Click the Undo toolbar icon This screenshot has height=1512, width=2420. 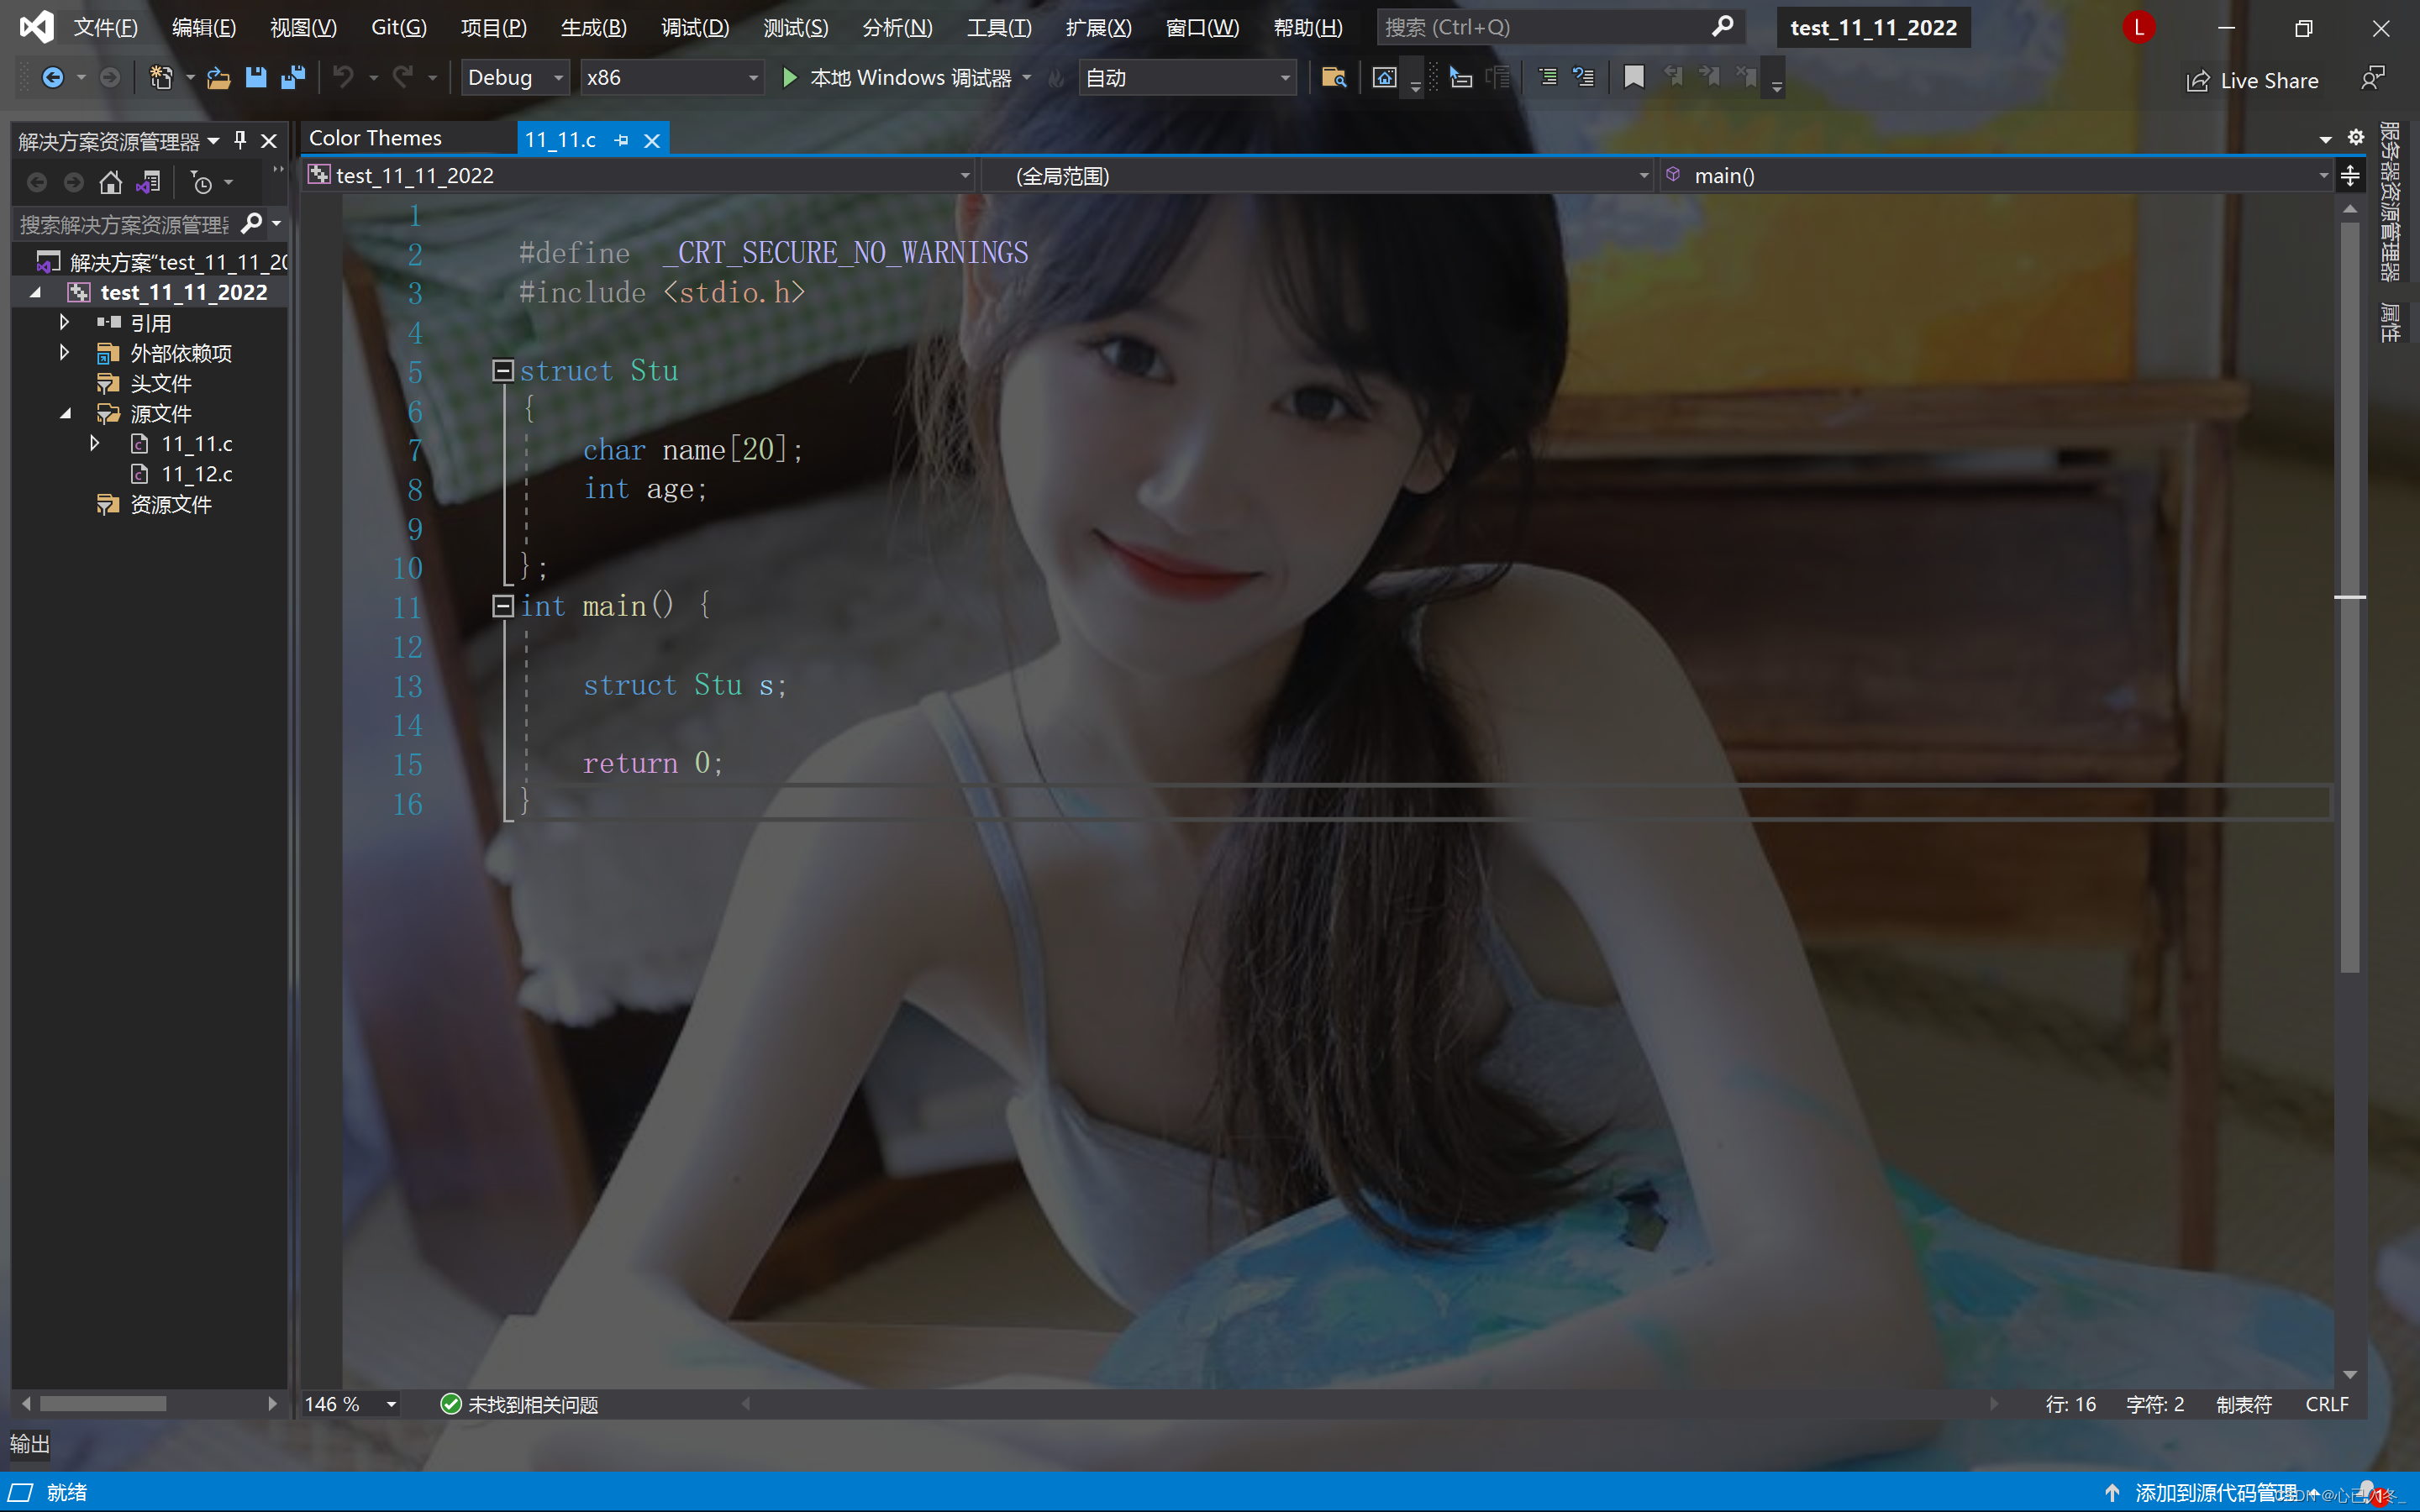pyautogui.click(x=343, y=78)
